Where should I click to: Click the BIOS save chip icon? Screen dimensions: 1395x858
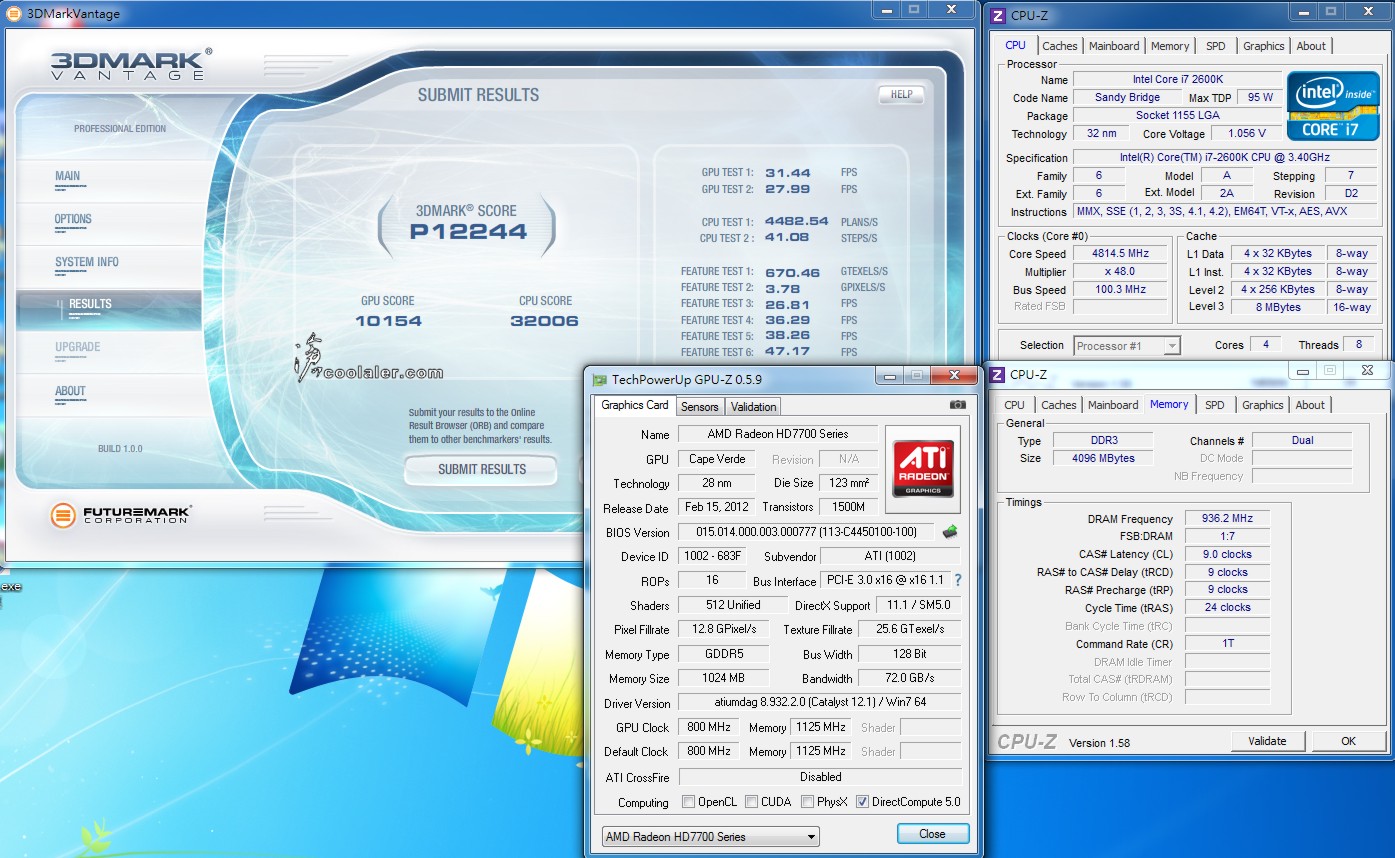[949, 531]
